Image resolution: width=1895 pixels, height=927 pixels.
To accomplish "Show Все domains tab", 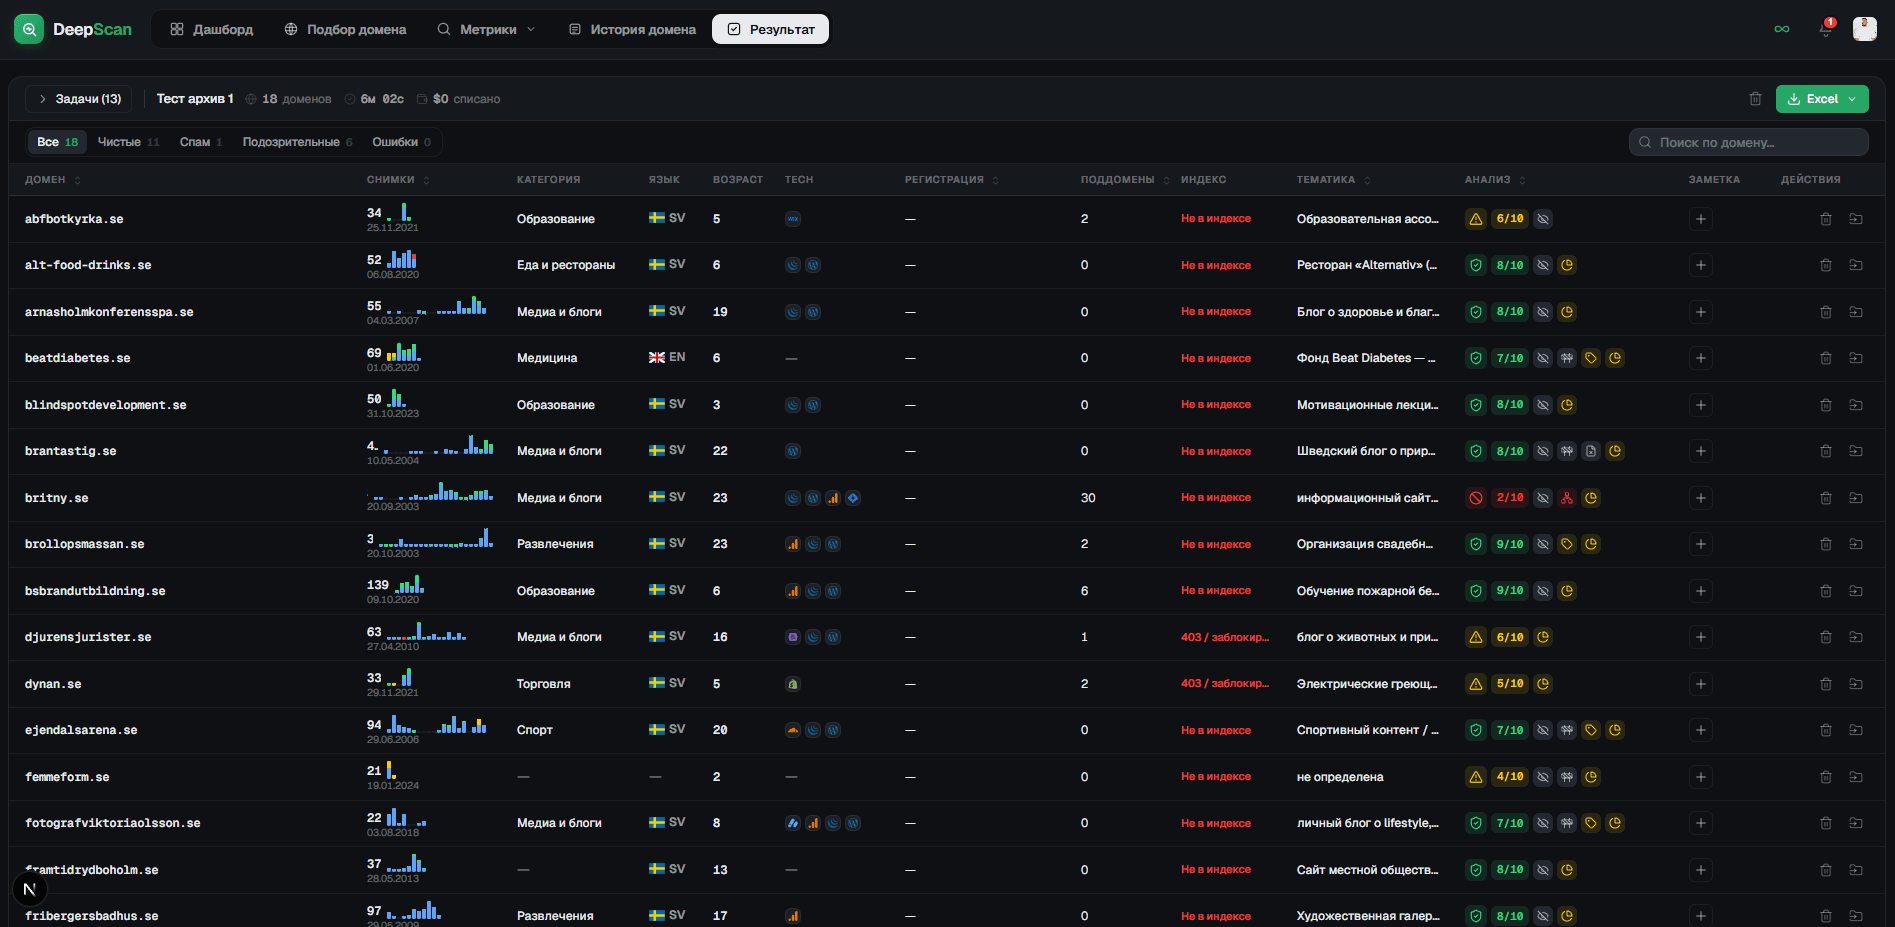I will click(57, 142).
